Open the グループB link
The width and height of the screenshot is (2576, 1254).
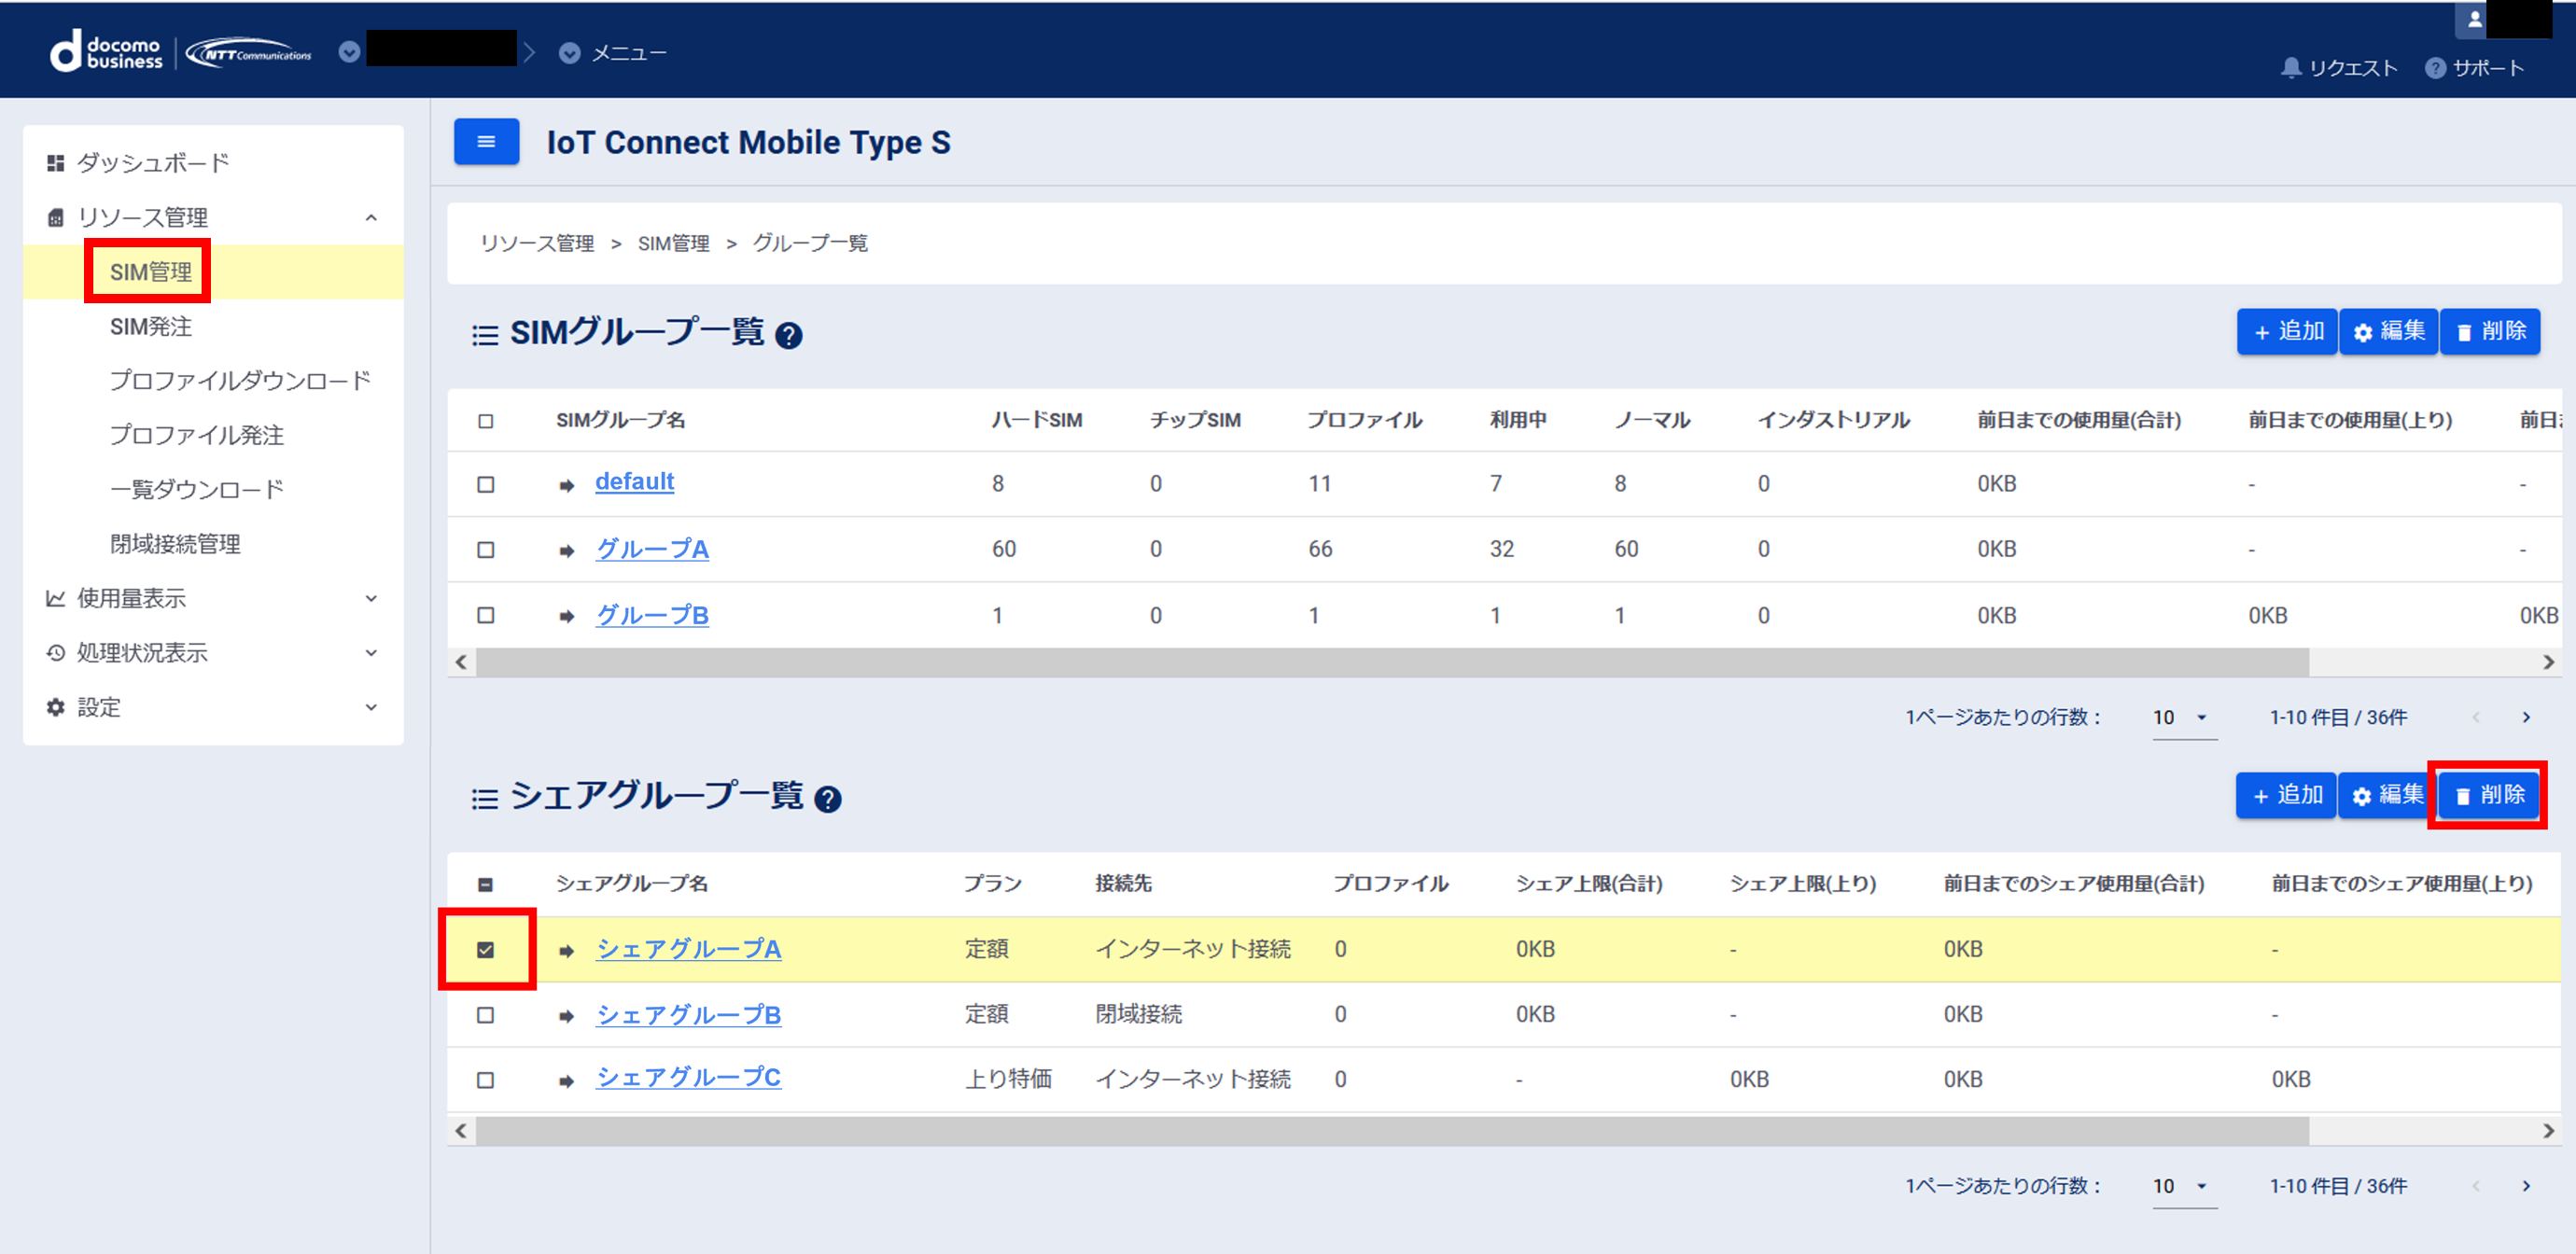pos(652,616)
